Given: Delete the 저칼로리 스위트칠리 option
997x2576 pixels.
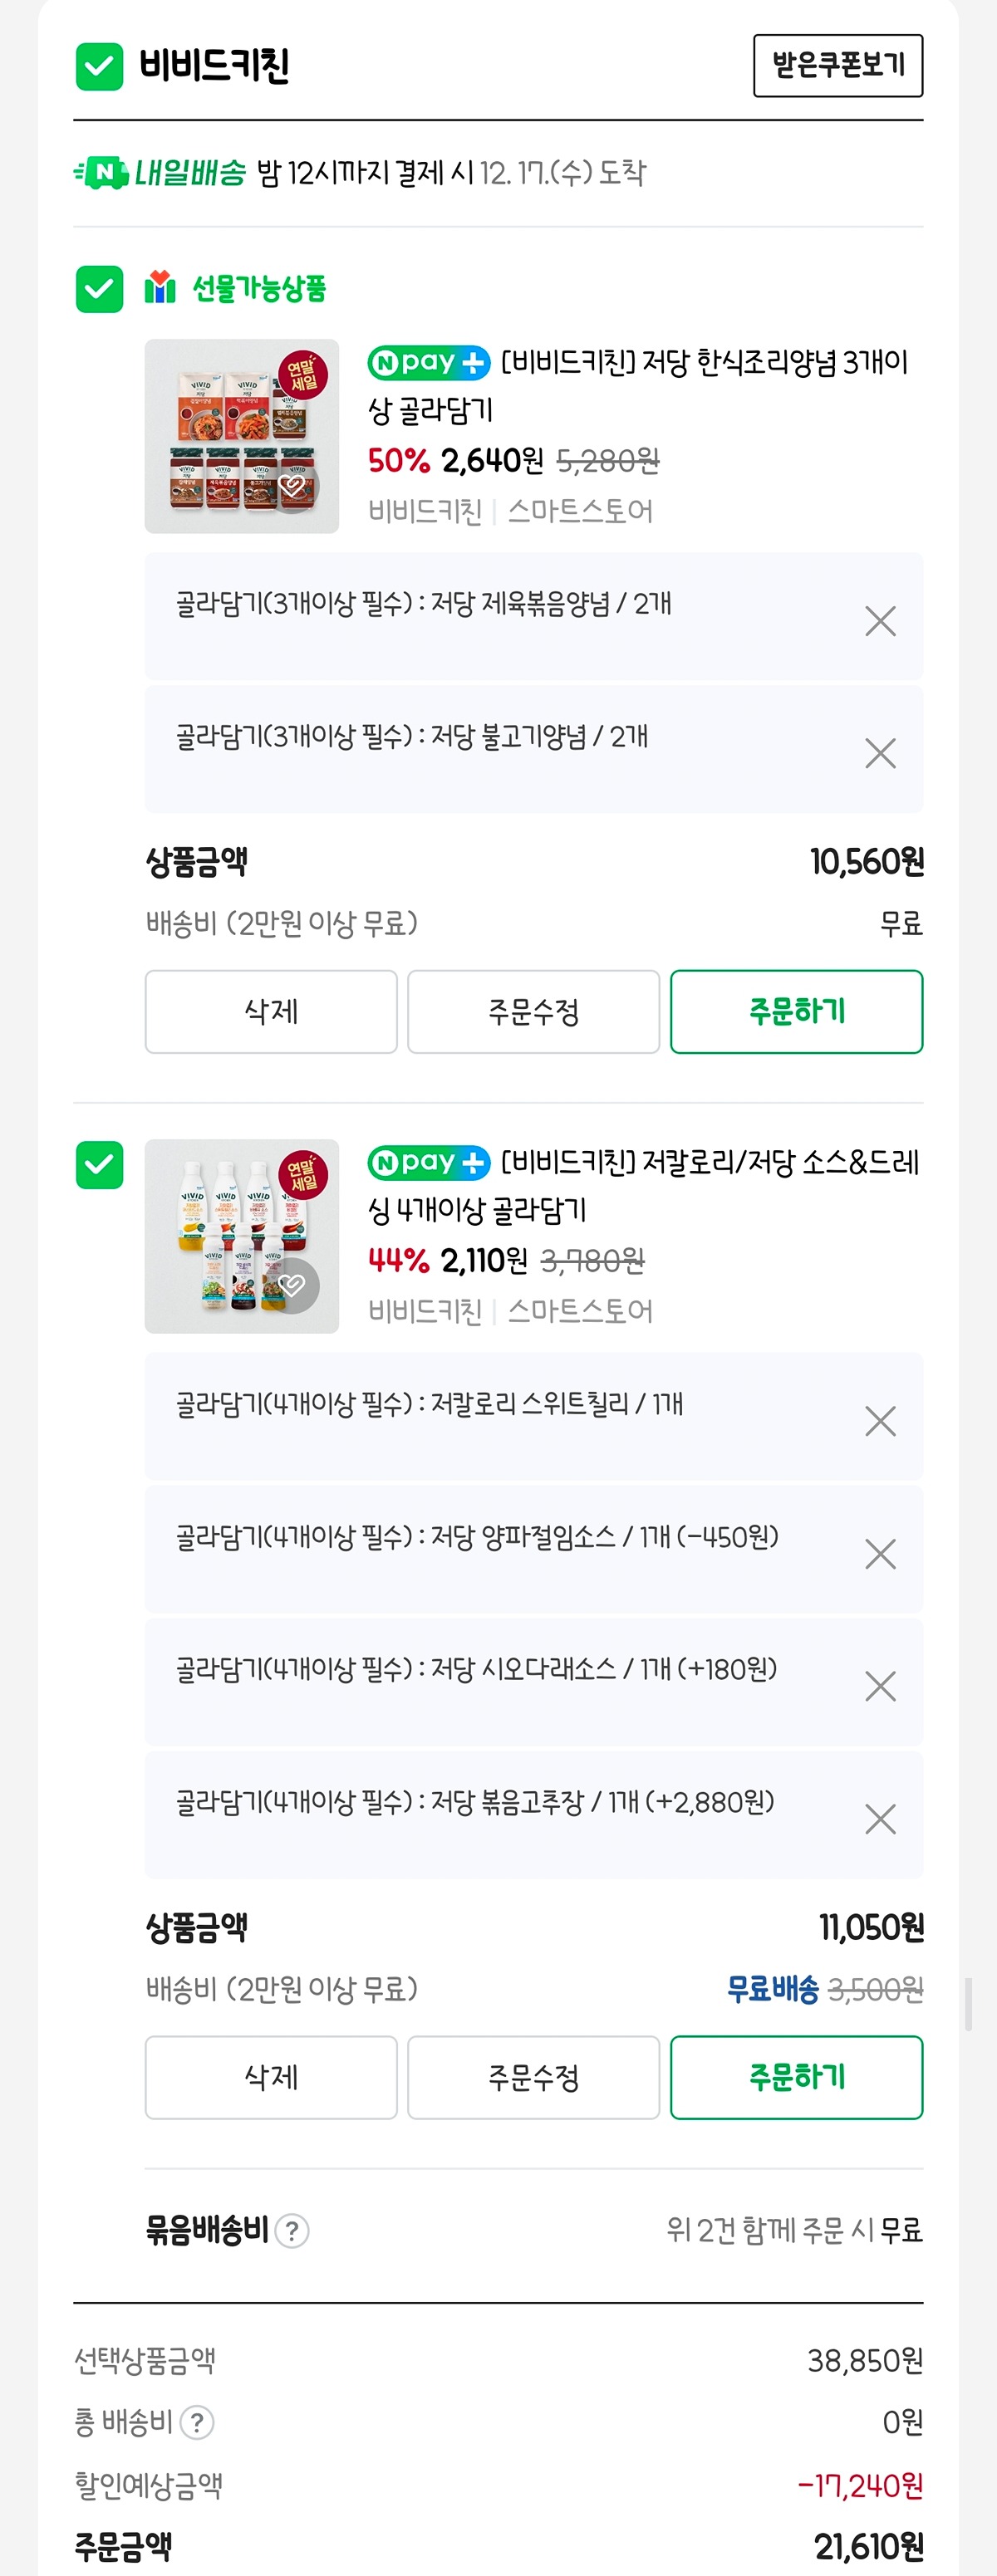Looking at the screenshot, I should point(879,1421).
